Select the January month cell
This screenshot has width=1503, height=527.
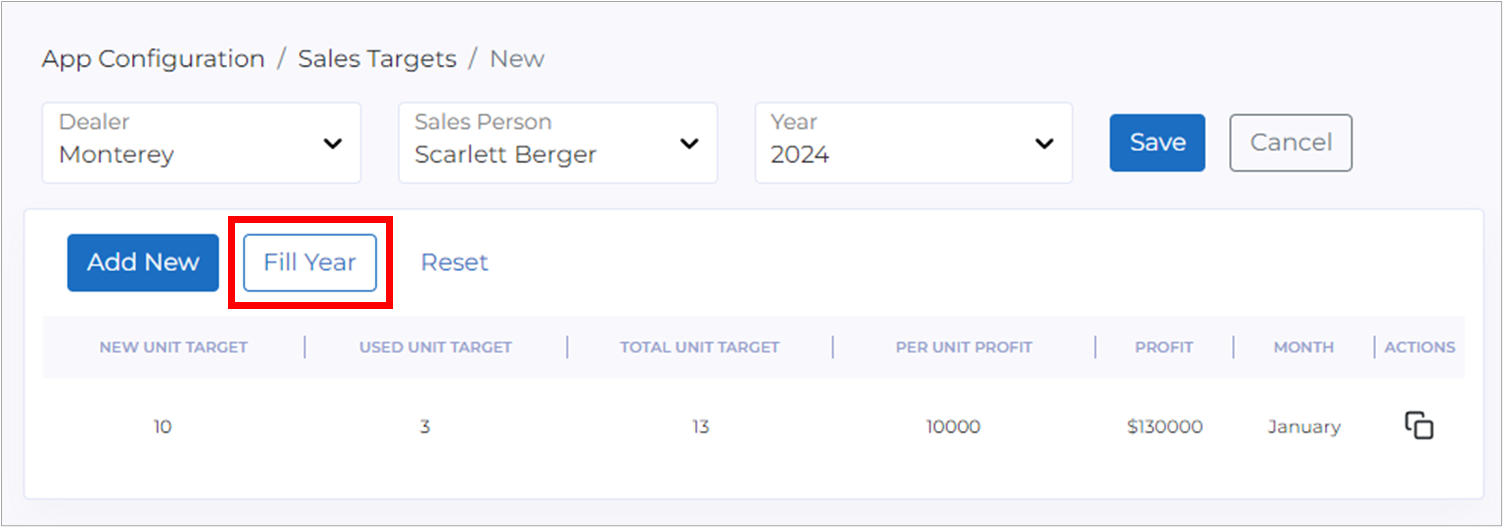point(1303,427)
